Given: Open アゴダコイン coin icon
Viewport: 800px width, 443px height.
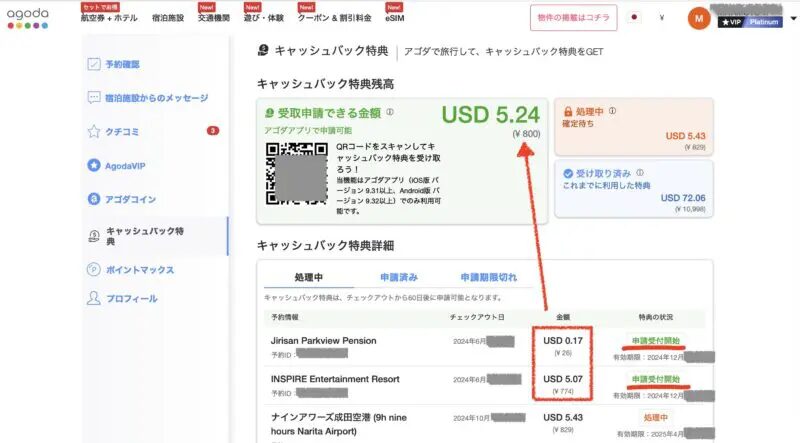Looking at the screenshot, I should [94, 199].
